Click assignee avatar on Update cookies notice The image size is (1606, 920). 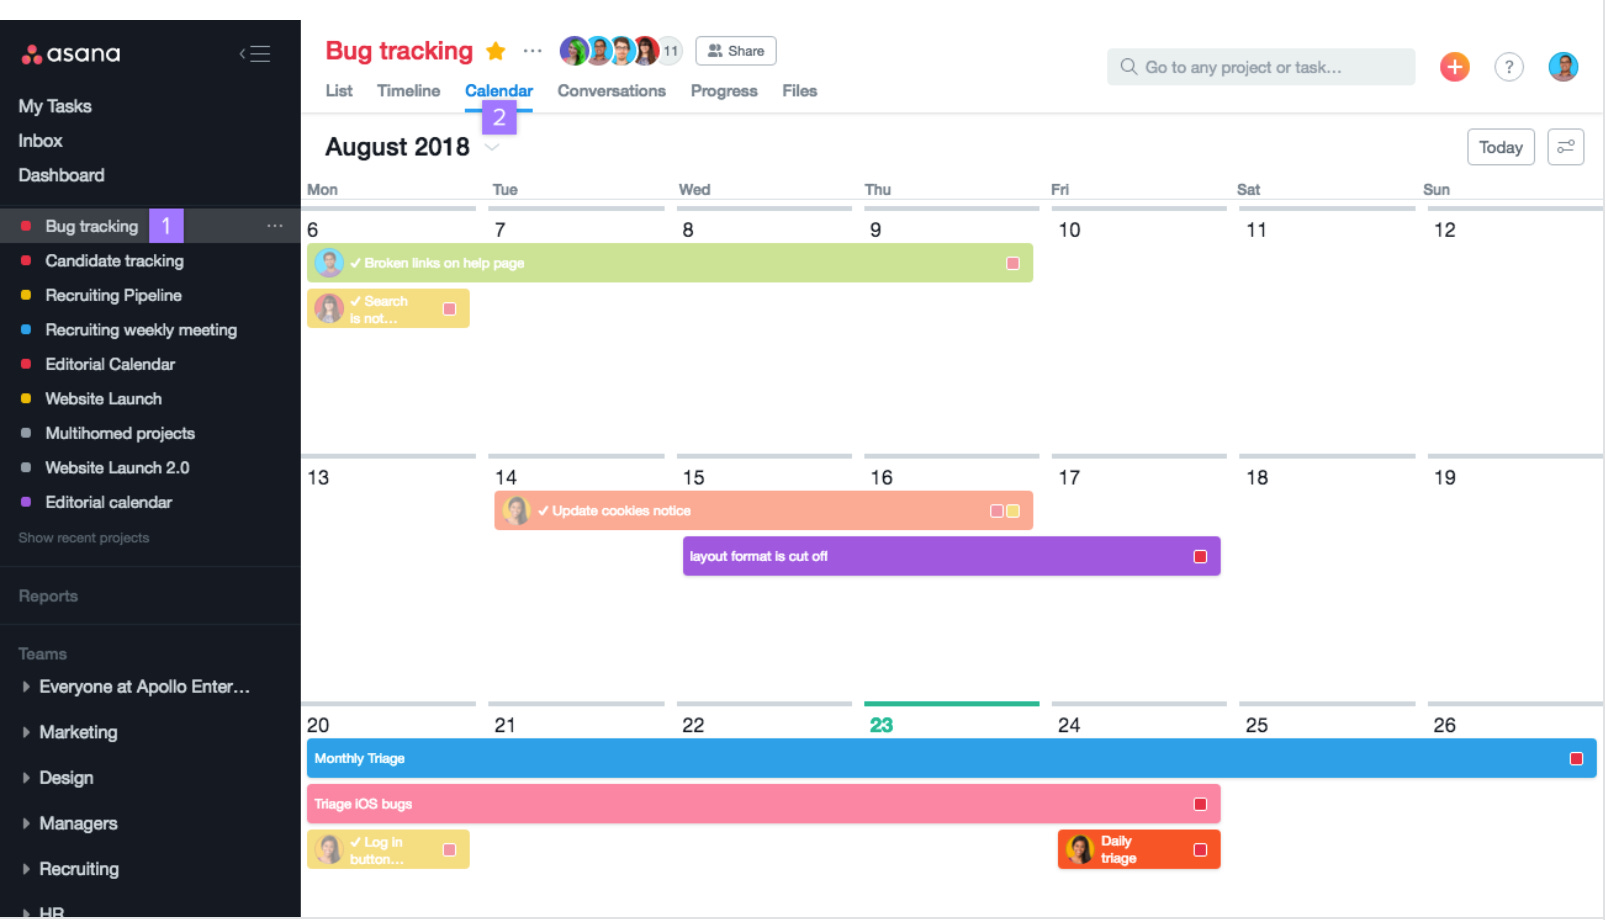click(516, 511)
